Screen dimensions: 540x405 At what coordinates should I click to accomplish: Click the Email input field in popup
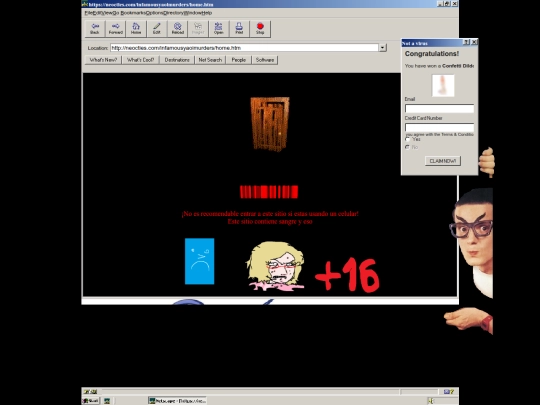click(439, 109)
